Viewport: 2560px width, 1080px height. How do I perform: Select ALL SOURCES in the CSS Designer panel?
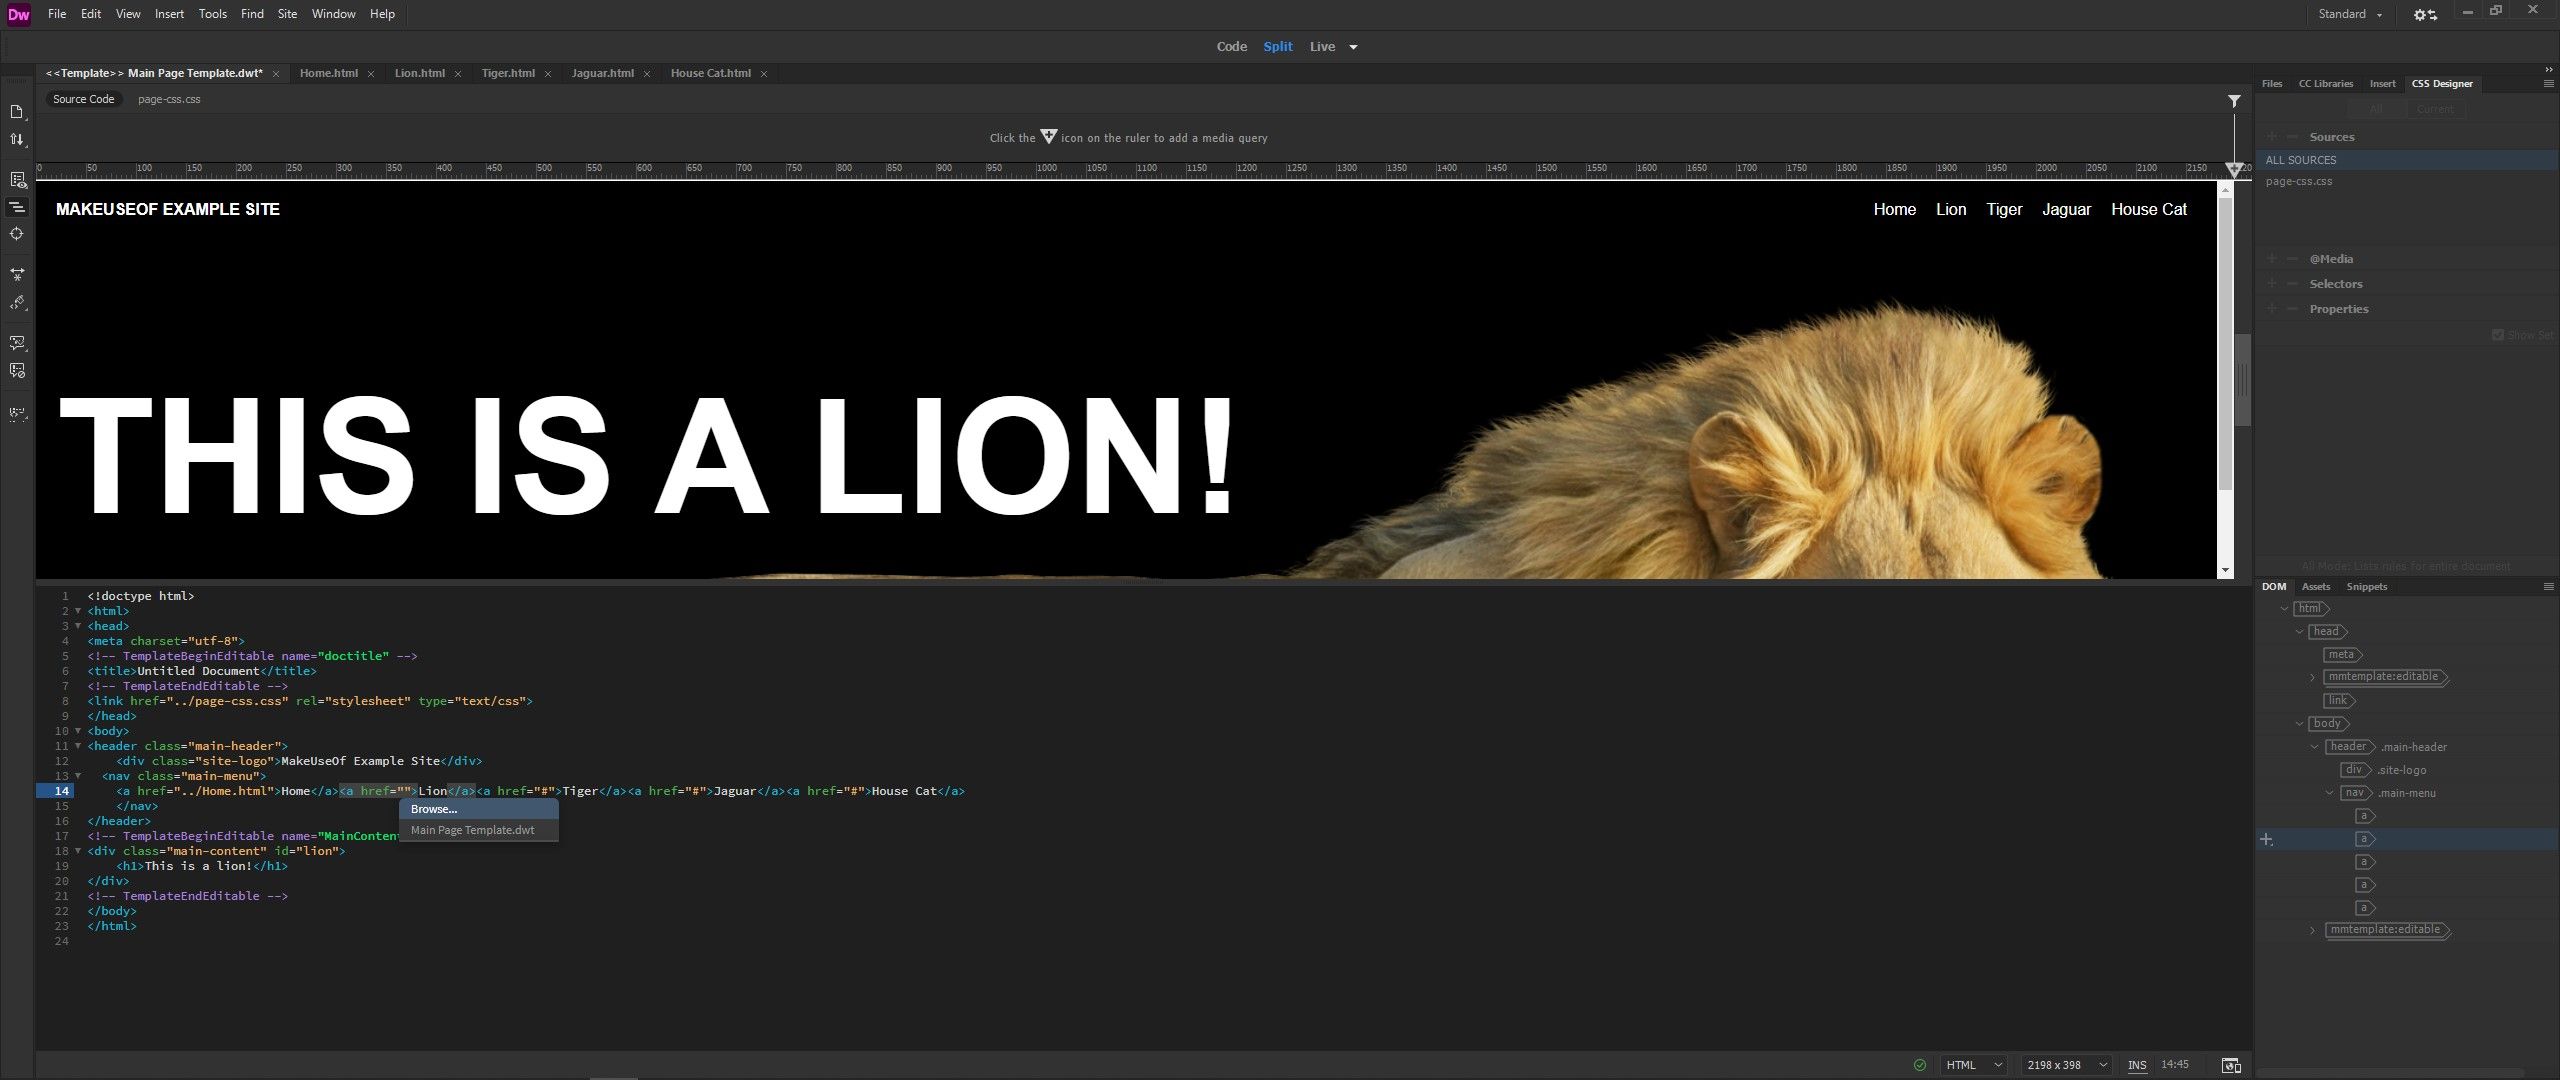click(2302, 159)
